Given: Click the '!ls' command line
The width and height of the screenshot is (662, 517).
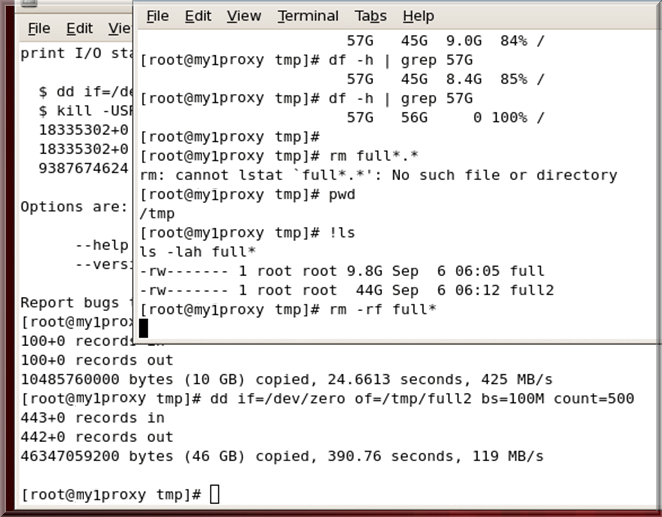Looking at the screenshot, I should [x=247, y=233].
